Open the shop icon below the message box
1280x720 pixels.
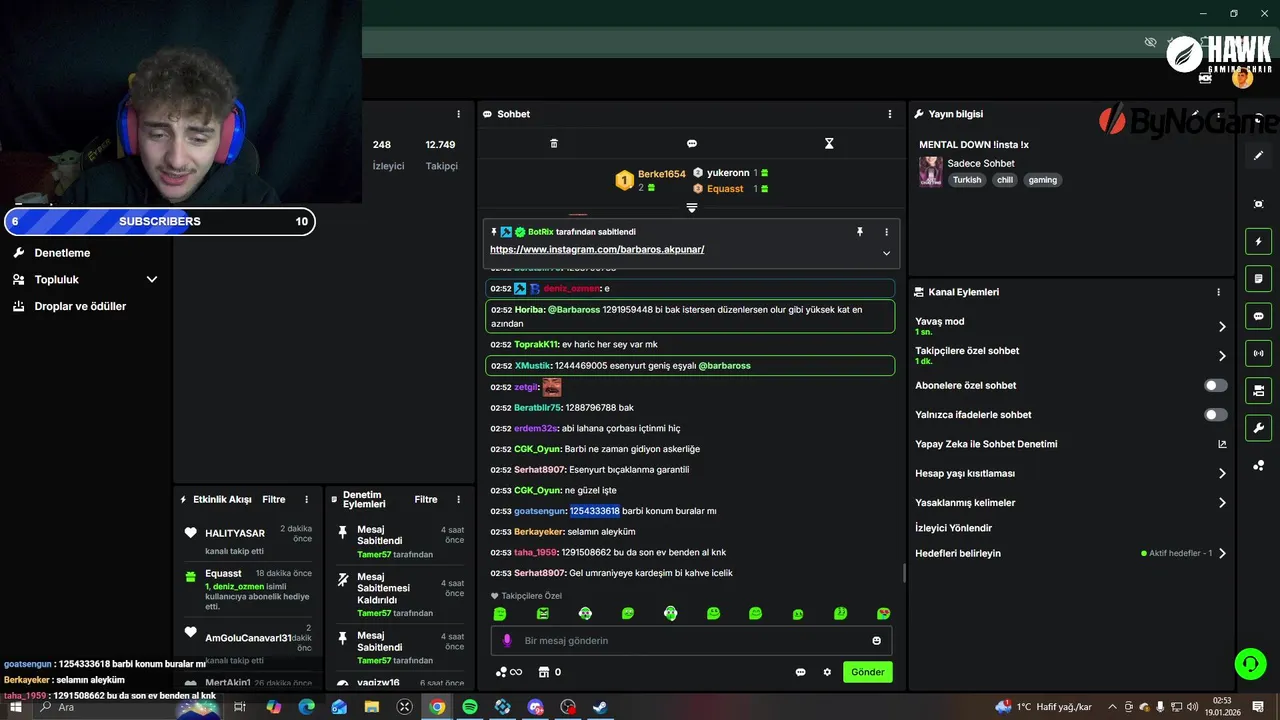click(544, 672)
